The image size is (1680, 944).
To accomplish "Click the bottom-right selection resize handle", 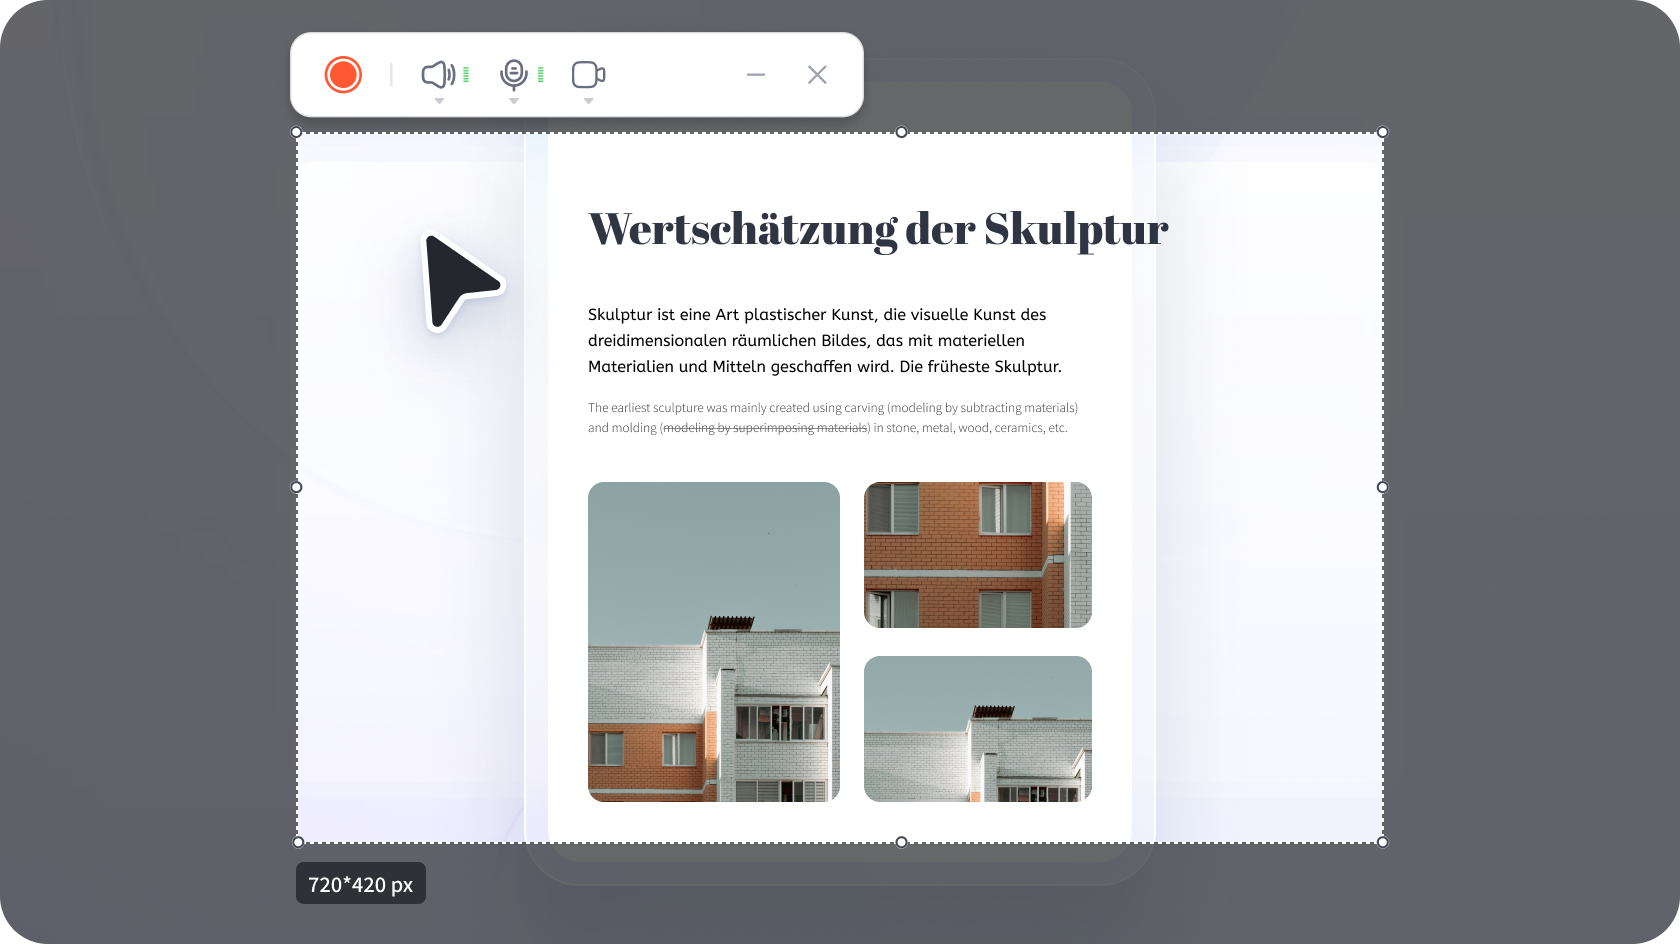I will click(1382, 842).
